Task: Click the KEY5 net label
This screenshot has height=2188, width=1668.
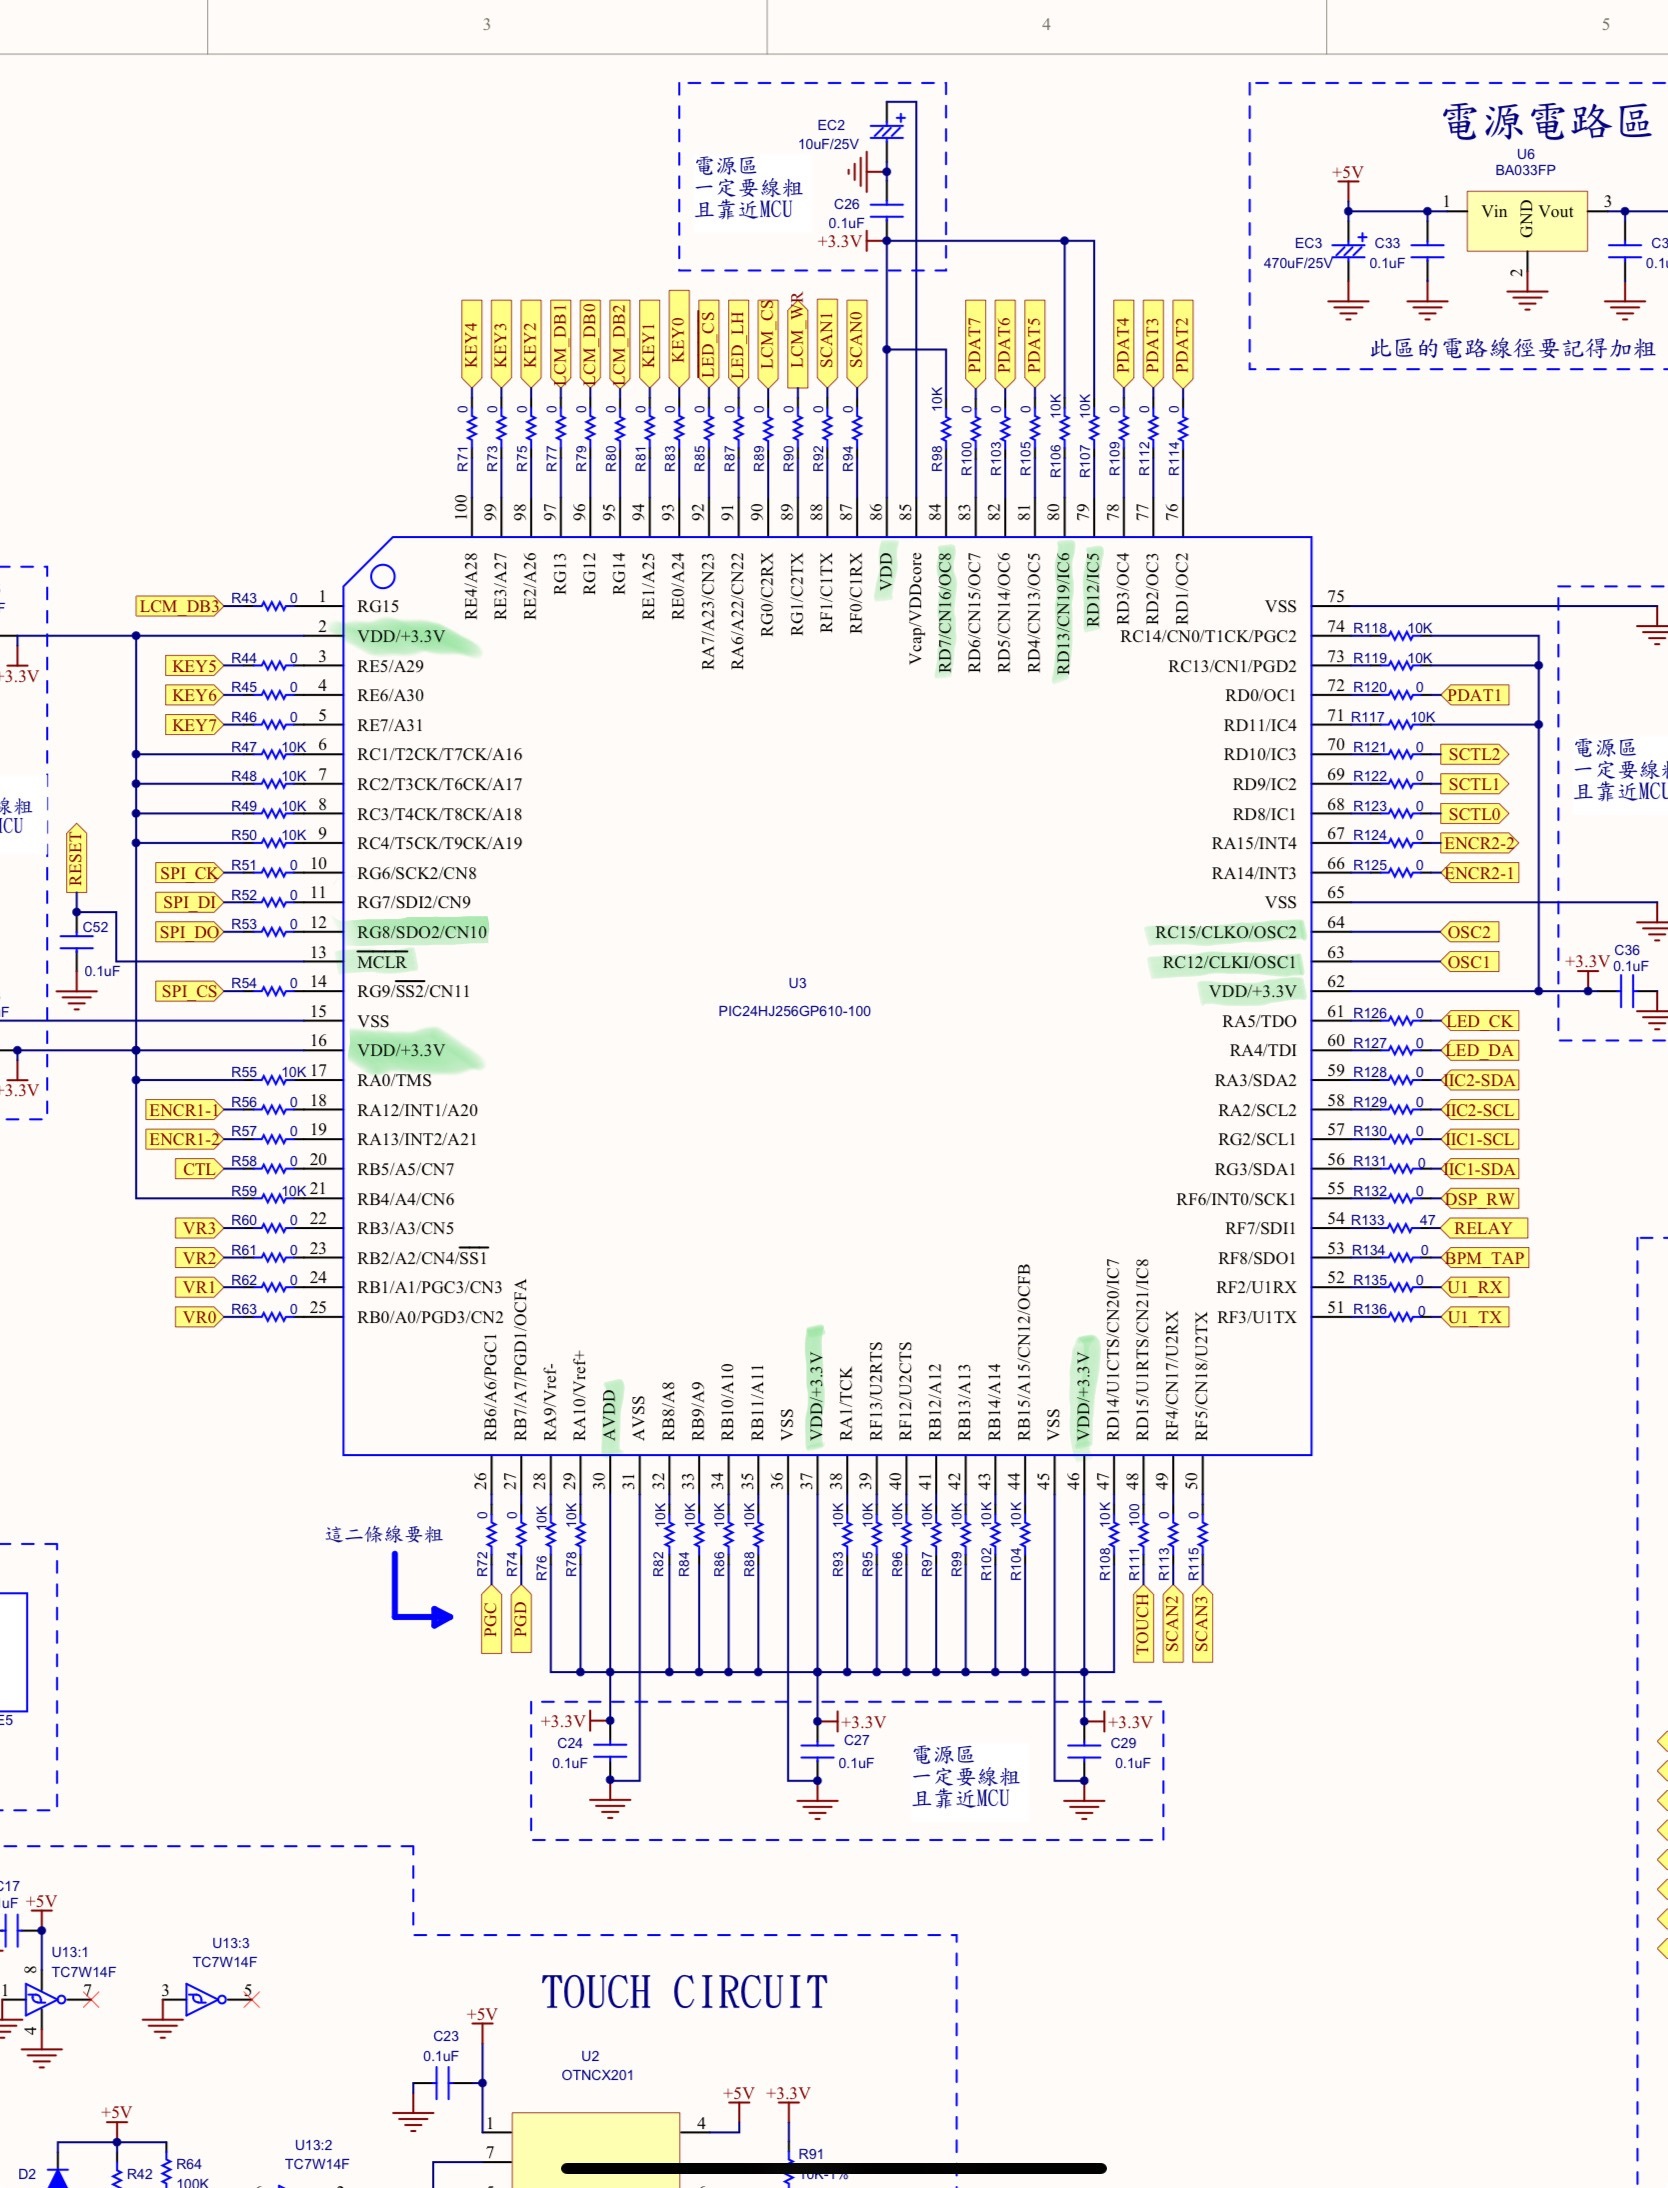Action: (194, 666)
